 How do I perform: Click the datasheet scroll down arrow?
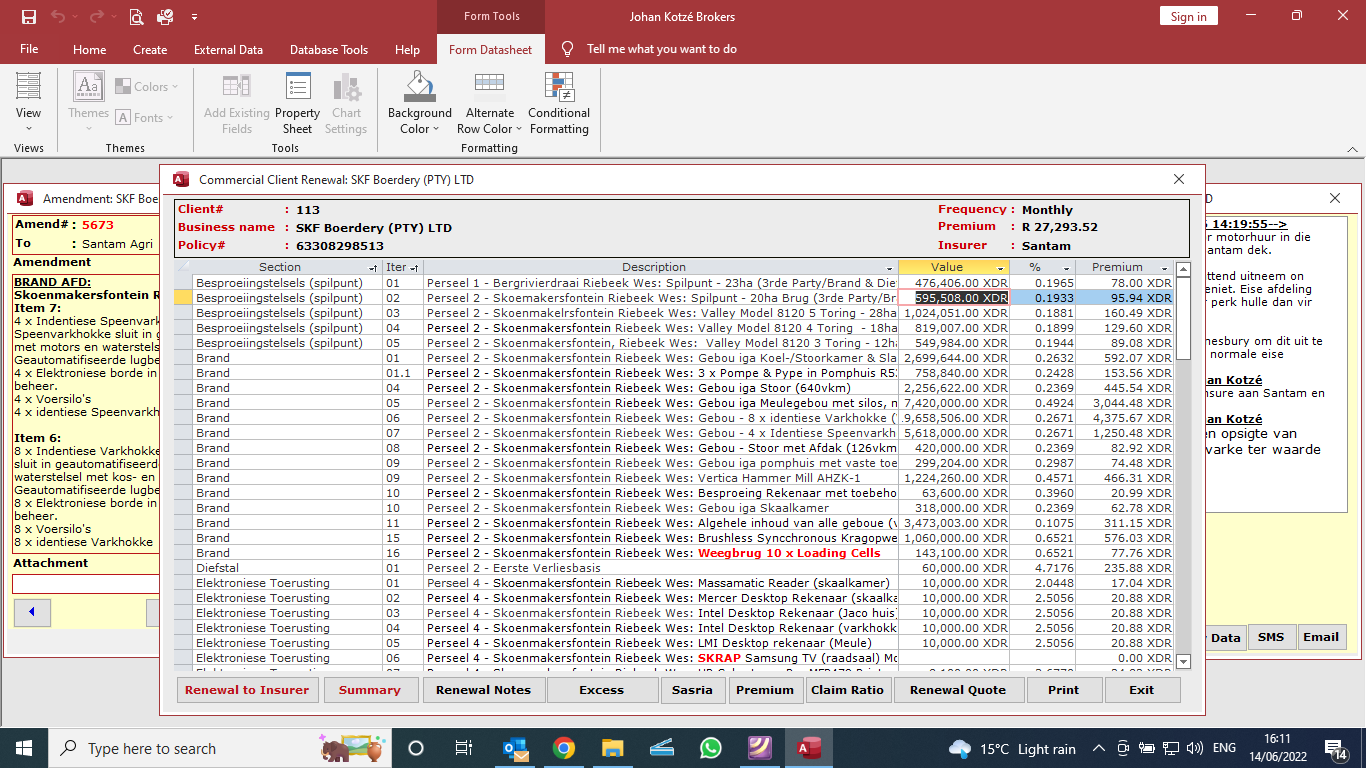[1183, 661]
